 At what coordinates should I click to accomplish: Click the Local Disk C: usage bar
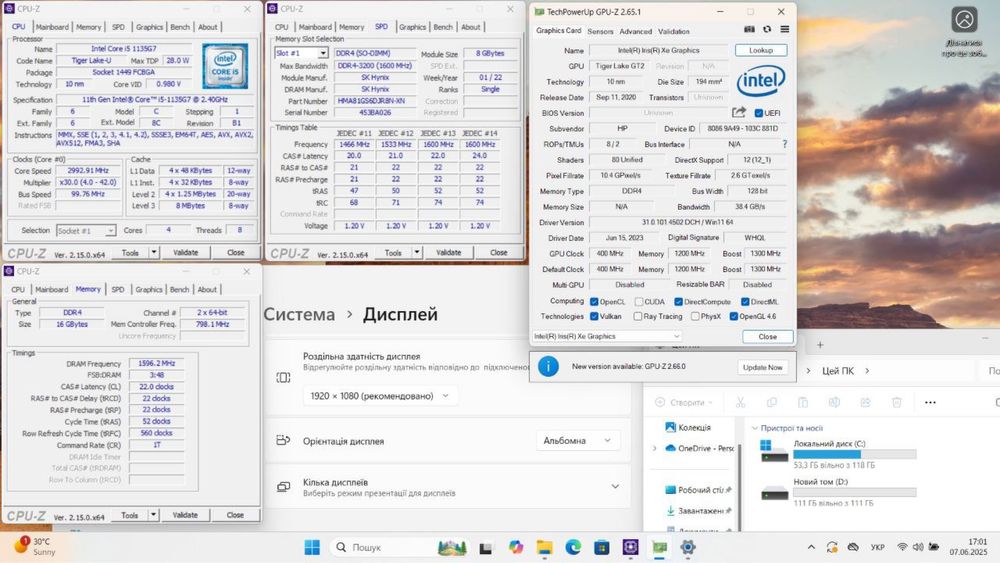(x=855, y=455)
